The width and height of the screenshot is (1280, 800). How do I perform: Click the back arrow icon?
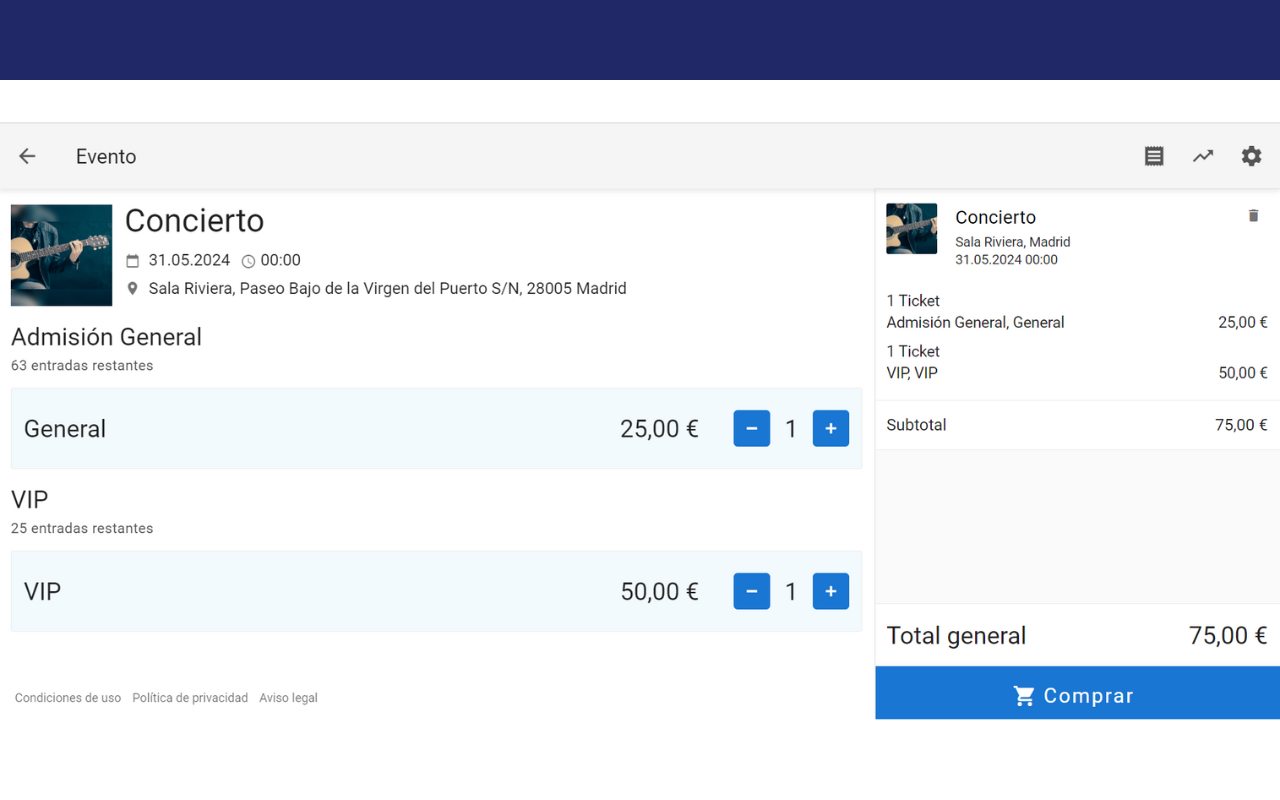tap(27, 156)
